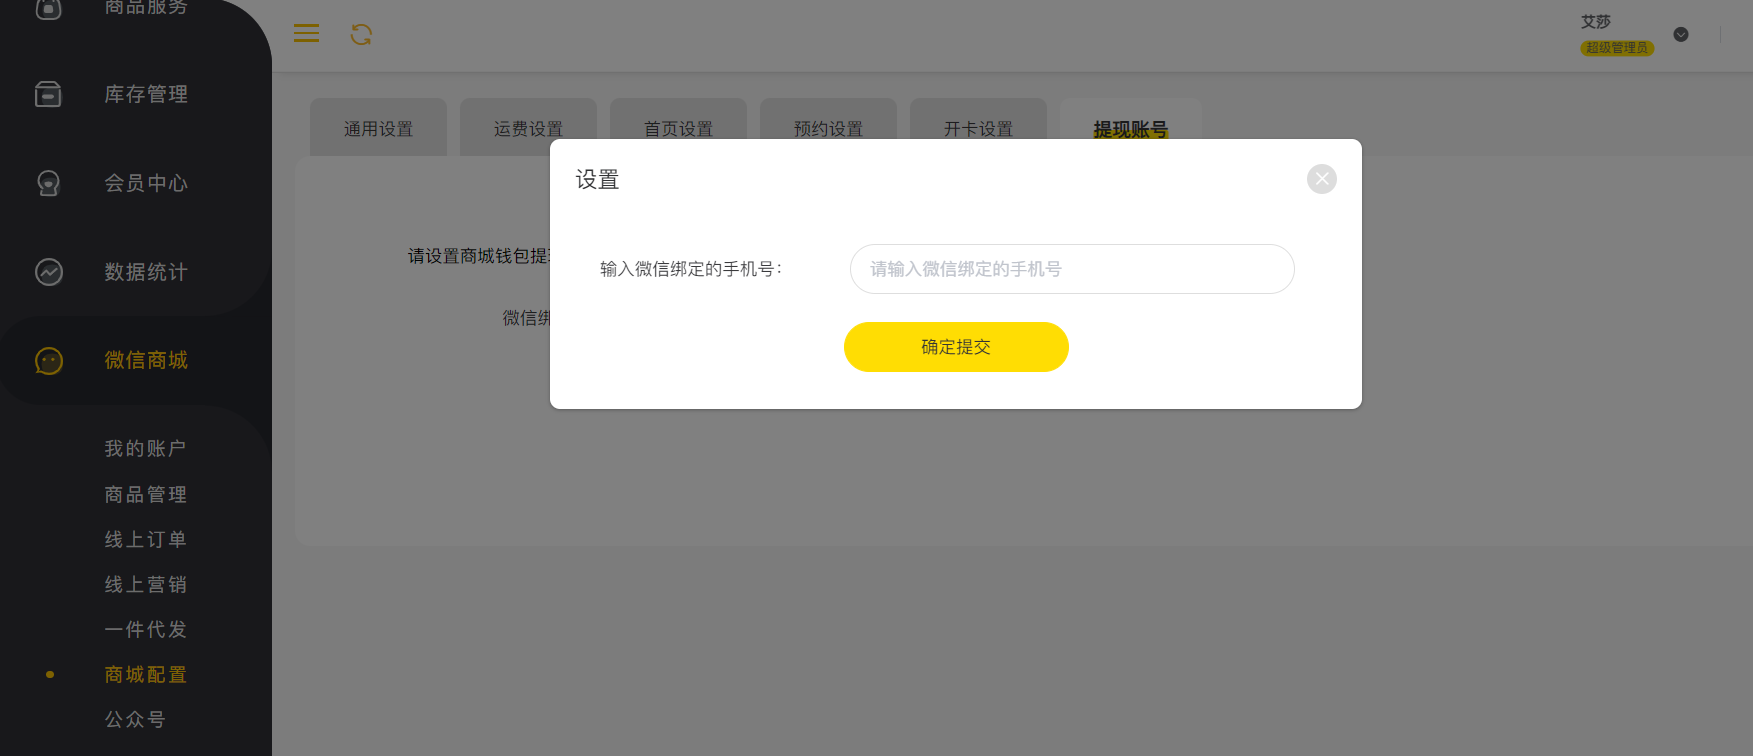This screenshot has width=1753, height=756.
Task: Close the 设置 dialog with X icon
Action: 1322,179
